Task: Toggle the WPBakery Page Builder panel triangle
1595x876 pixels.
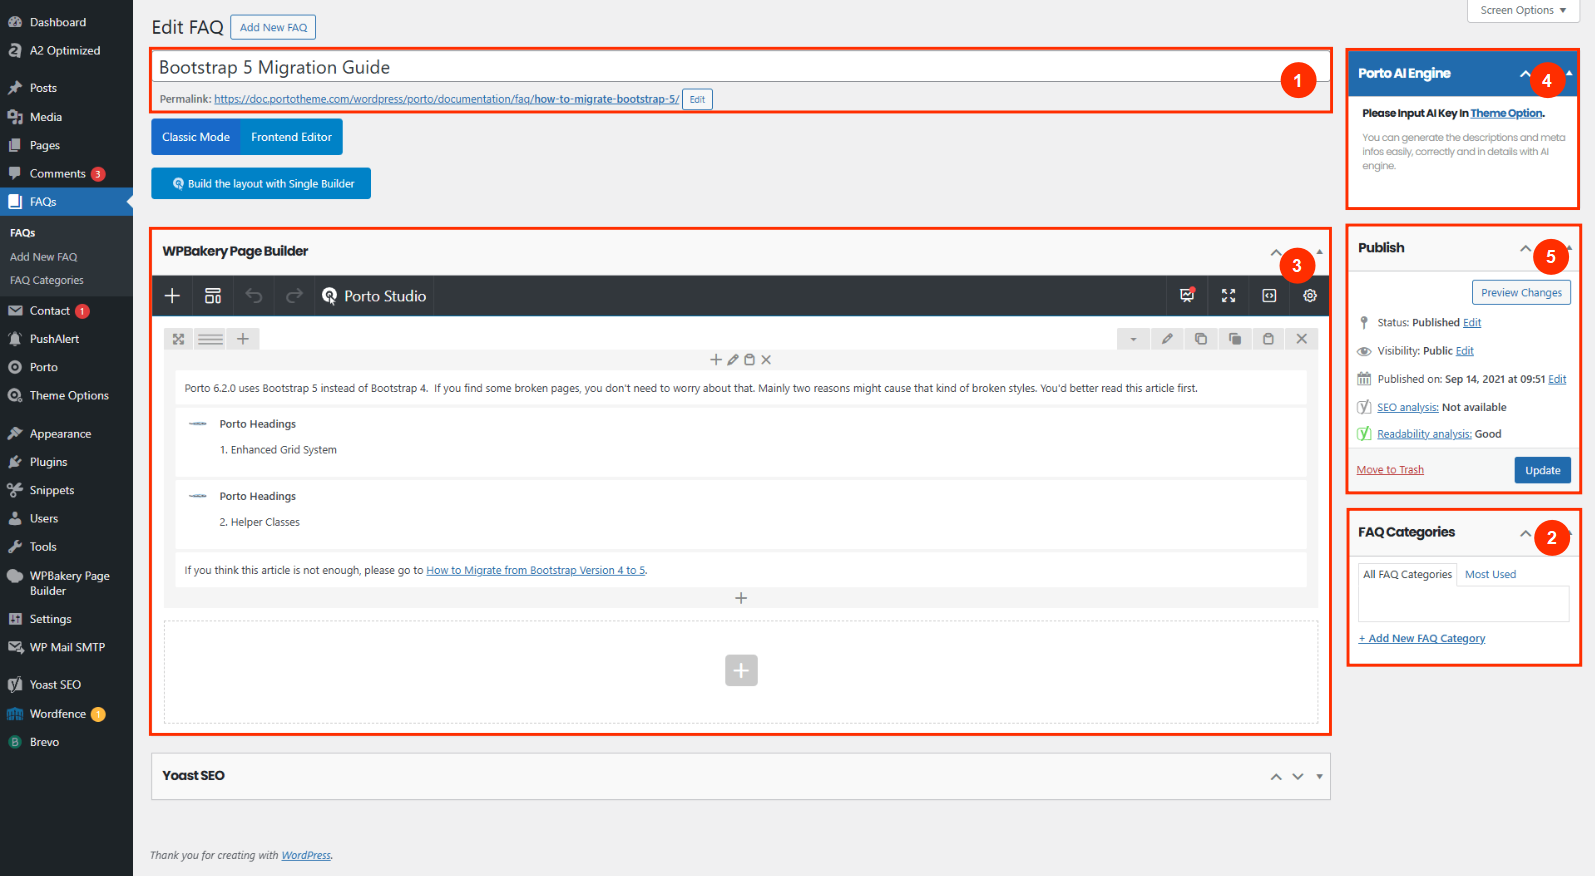Action: click(1320, 252)
